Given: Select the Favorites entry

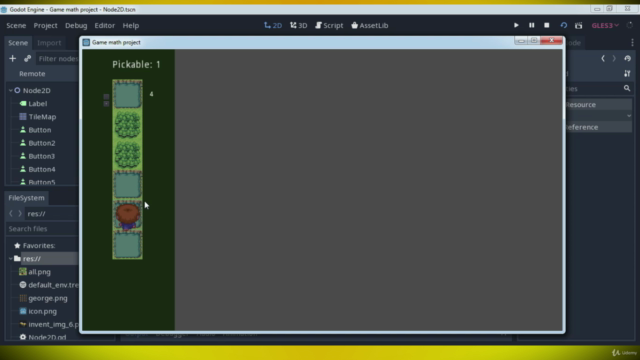Looking at the screenshot, I should click(39, 245).
